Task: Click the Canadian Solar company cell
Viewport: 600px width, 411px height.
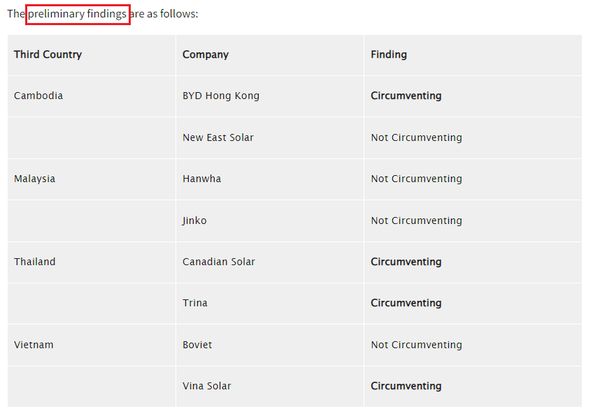Action: tap(219, 262)
